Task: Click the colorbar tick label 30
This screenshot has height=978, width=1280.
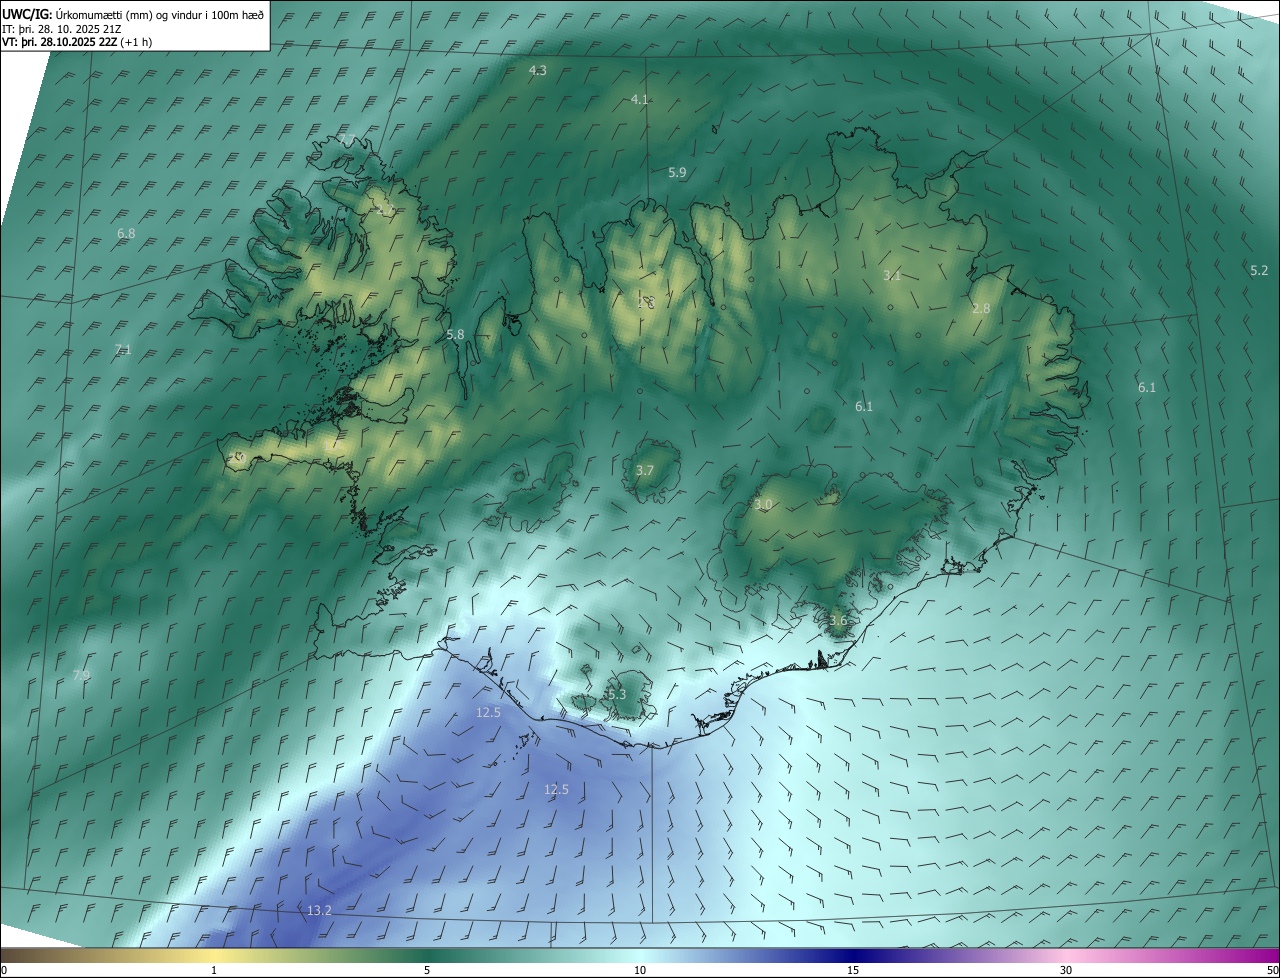Action: click(x=1066, y=970)
